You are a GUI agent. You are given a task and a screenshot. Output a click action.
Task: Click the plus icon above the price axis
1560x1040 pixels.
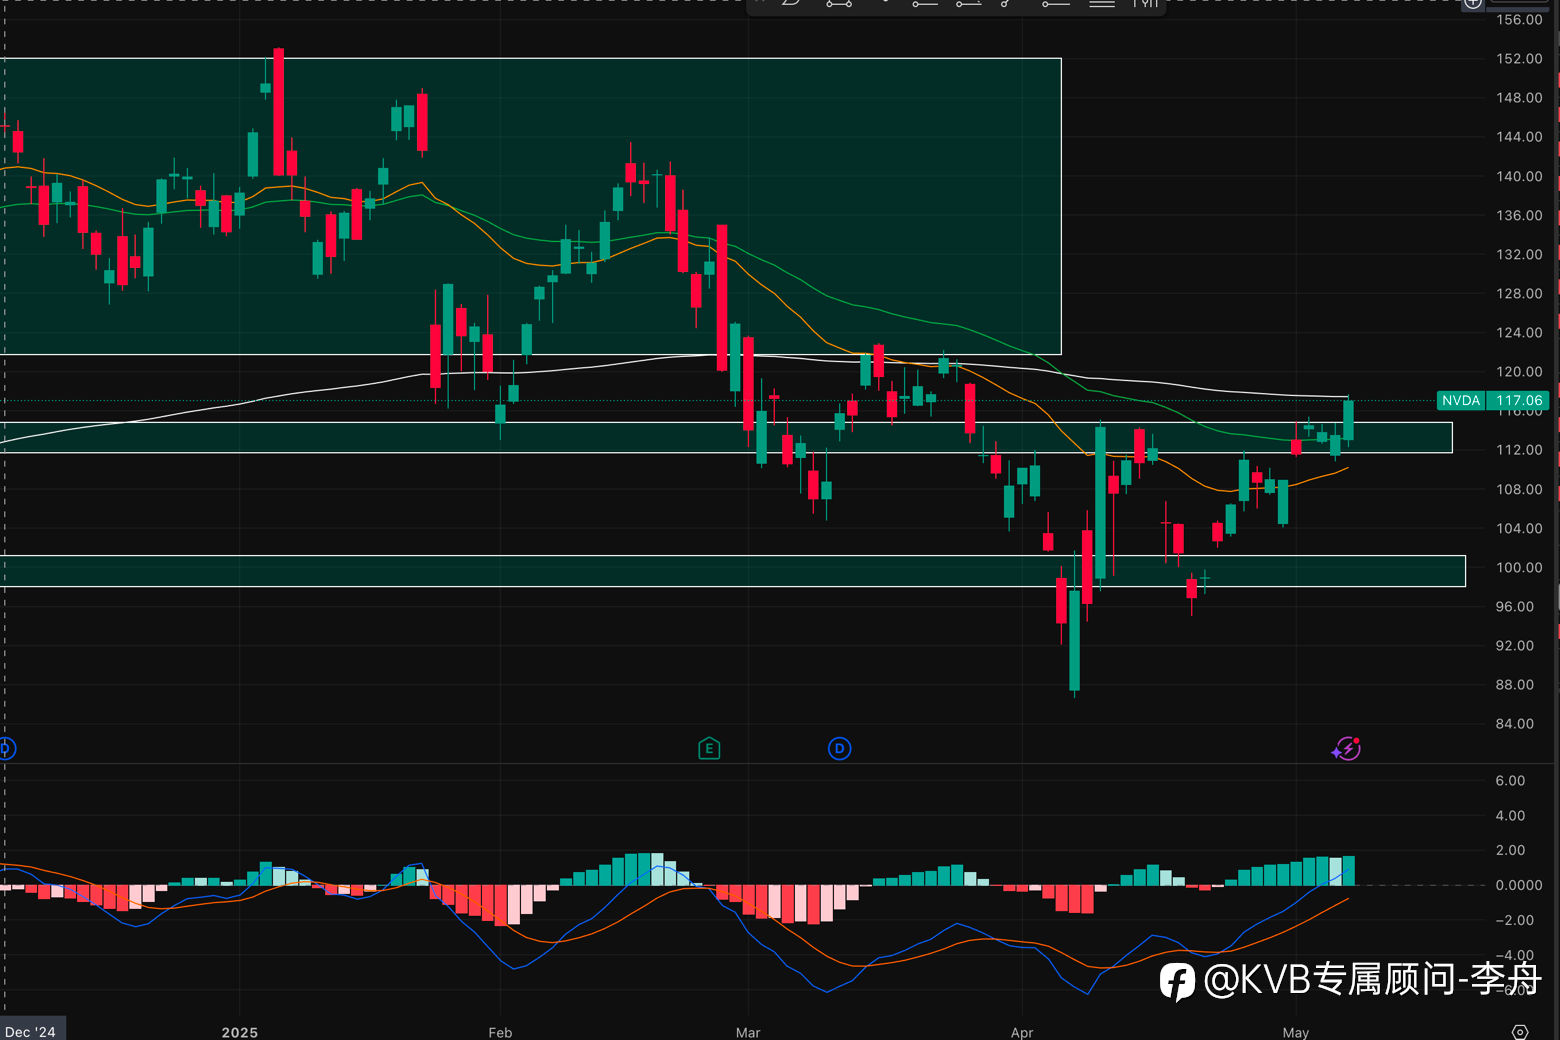[1472, 4]
